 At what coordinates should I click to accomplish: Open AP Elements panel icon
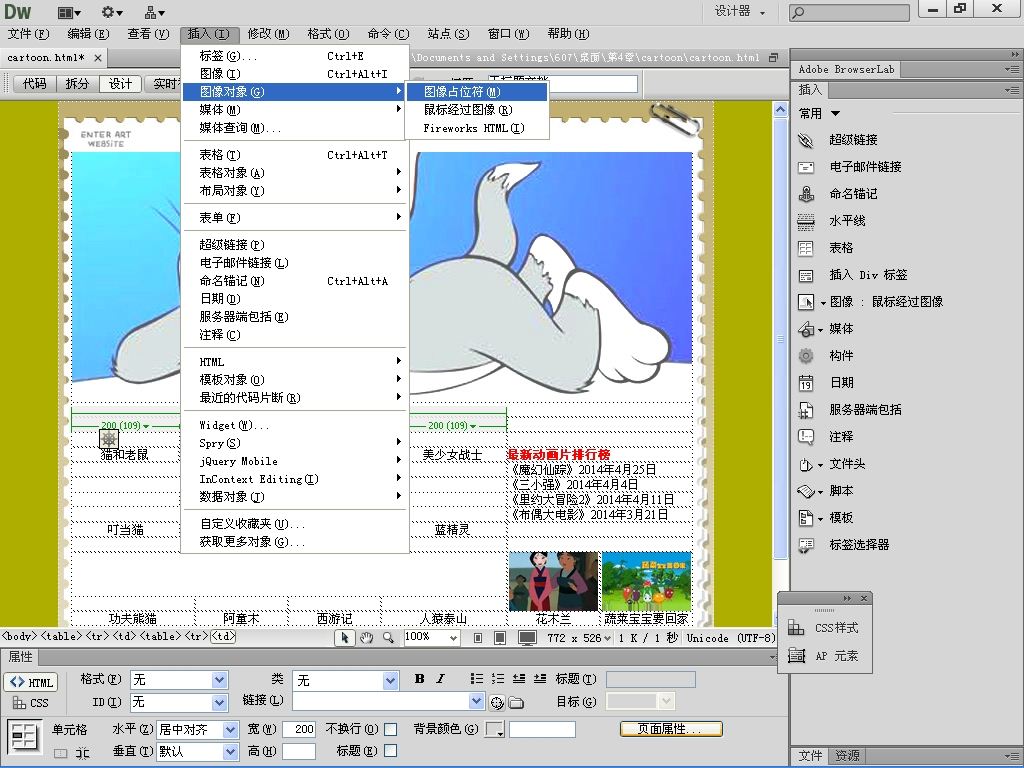(x=796, y=656)
